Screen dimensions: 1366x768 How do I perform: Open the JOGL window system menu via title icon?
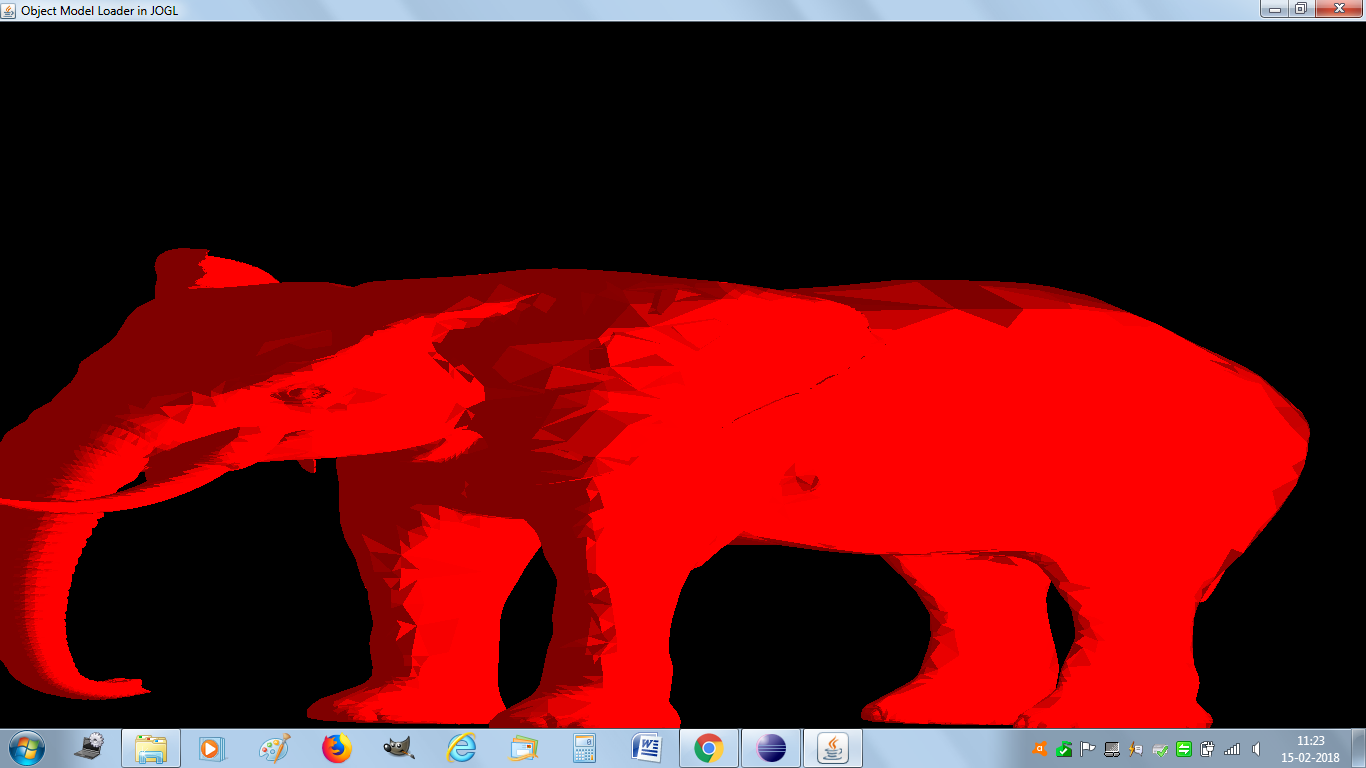[8, 10]
